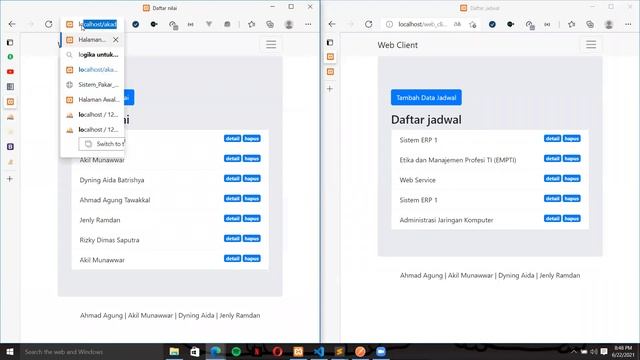
Task: Open favorites in left browser window toolbar
Action: point(251,24)
